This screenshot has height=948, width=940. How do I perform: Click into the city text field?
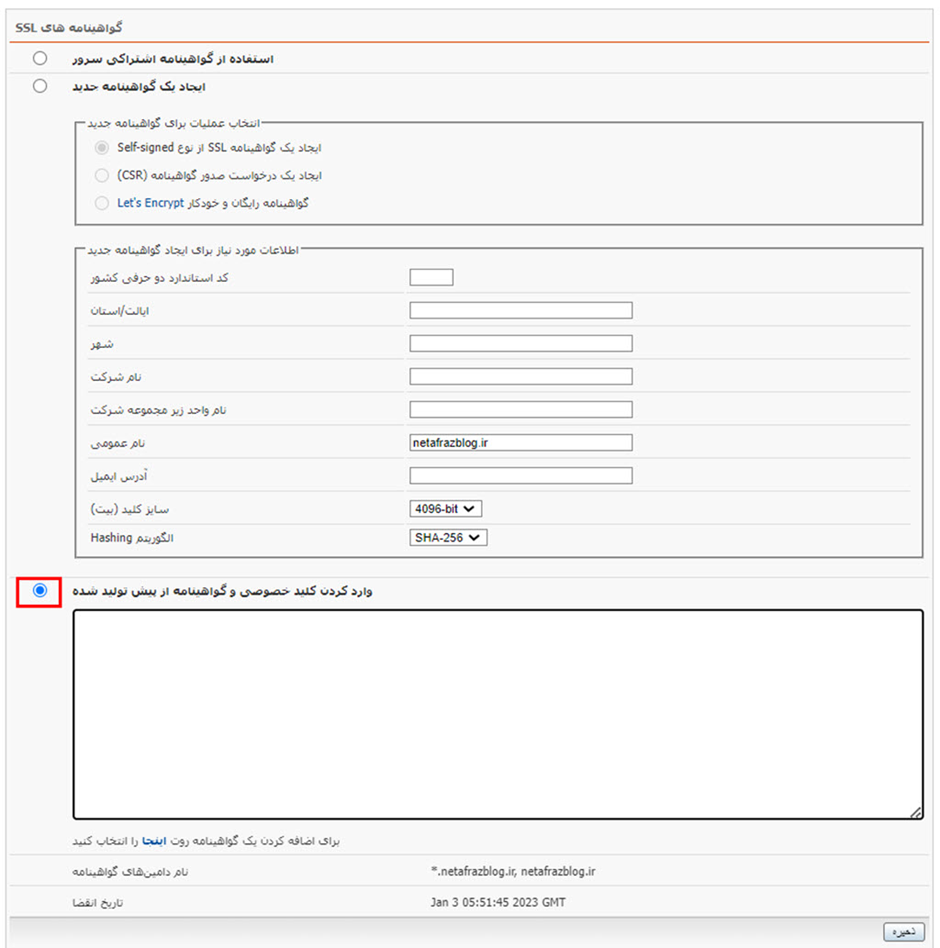coord(521,343)
